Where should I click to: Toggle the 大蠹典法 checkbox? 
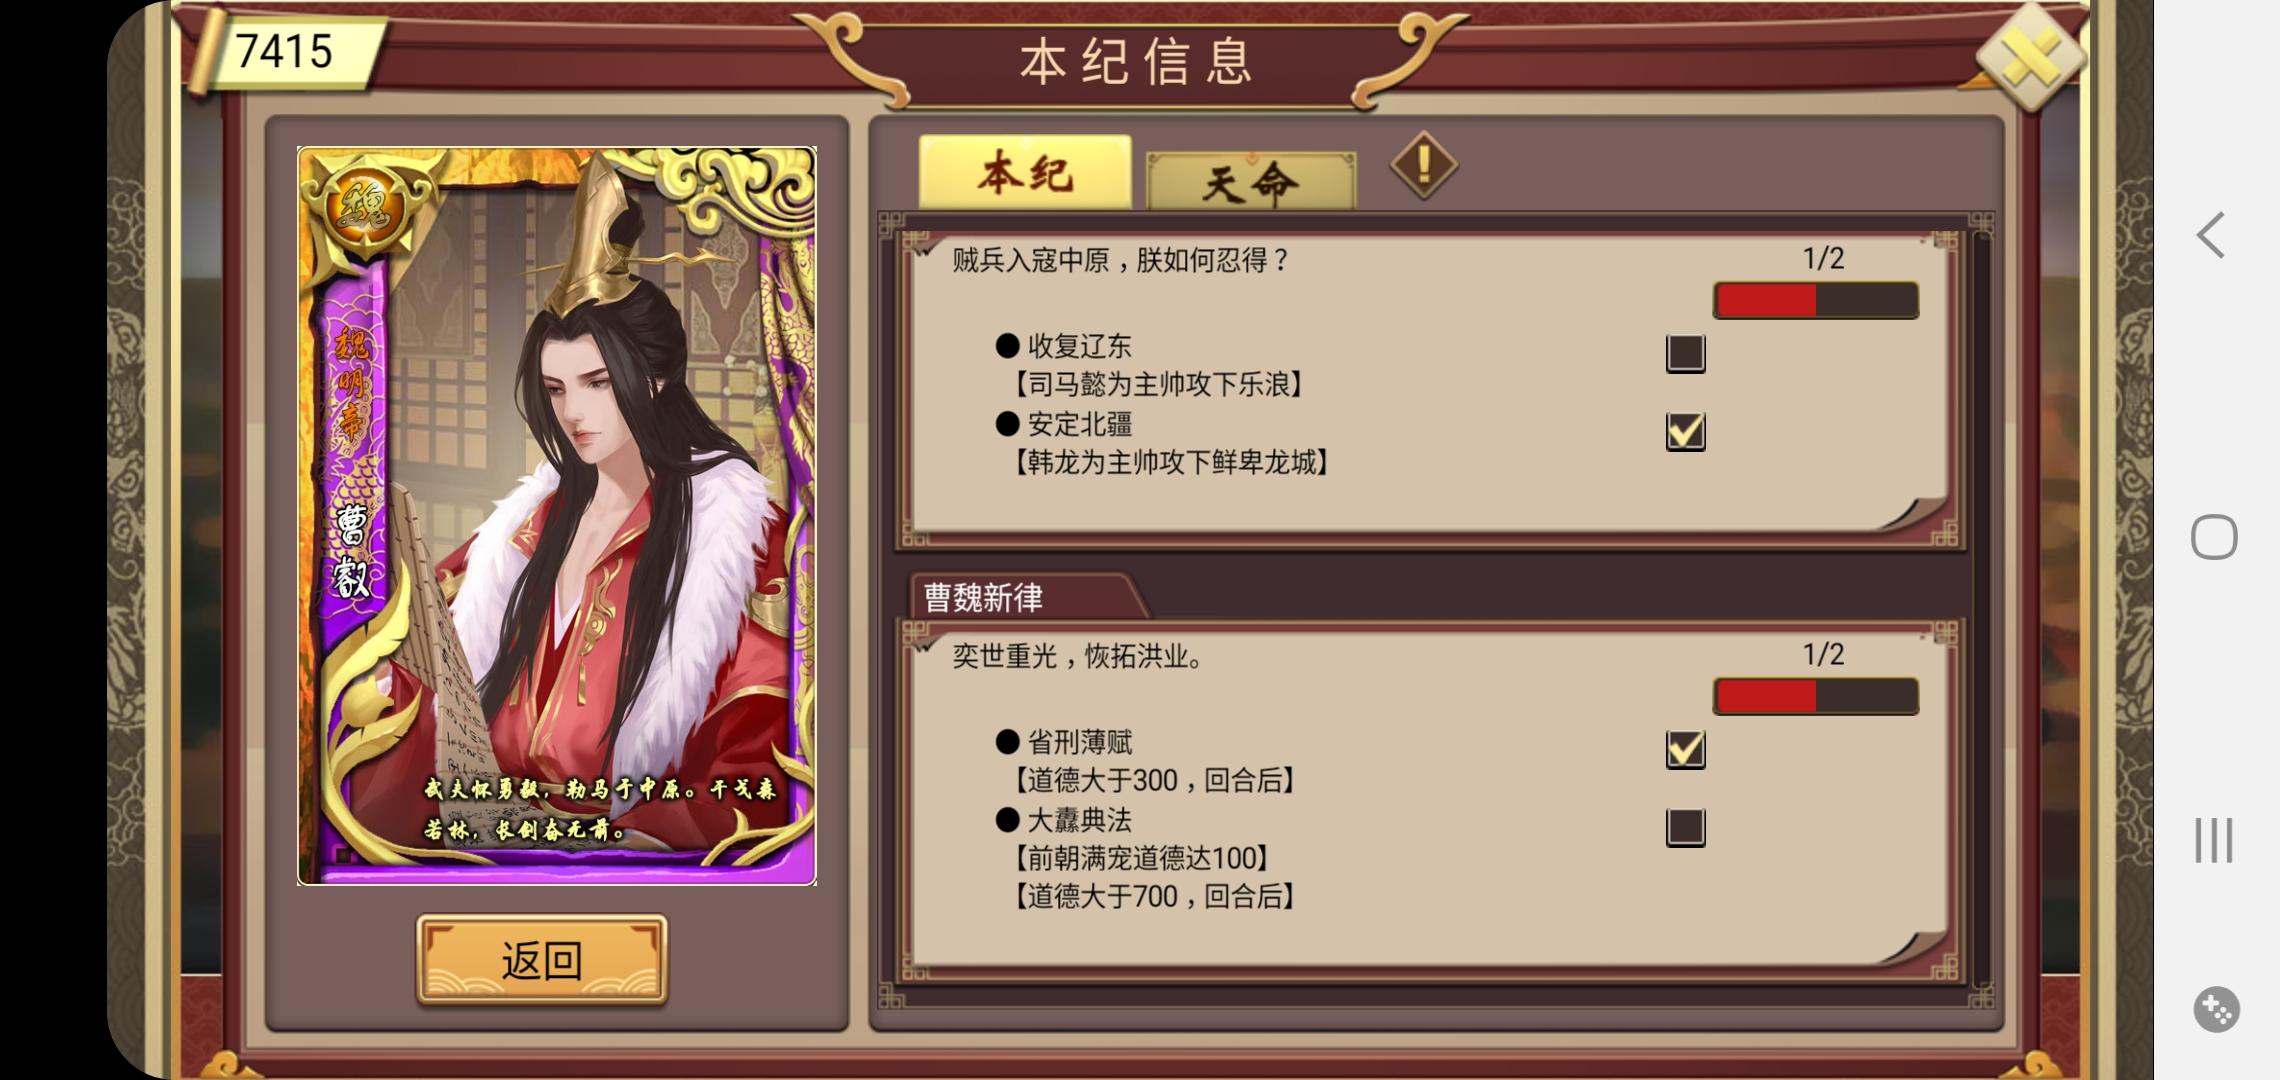pyautogui.click(x=1685, y=827)
